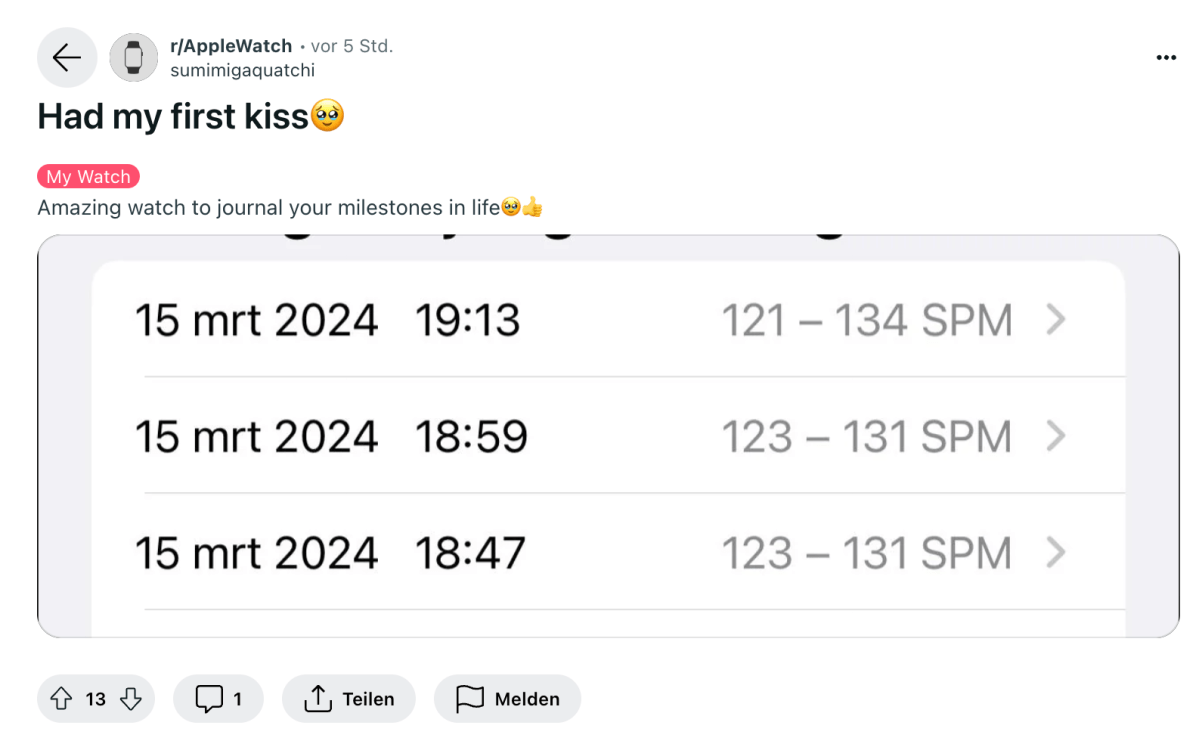The image size is (1199, 744).
Task: Open the post screenshot image at 18:47 row
Action: (x=608, y=553)
